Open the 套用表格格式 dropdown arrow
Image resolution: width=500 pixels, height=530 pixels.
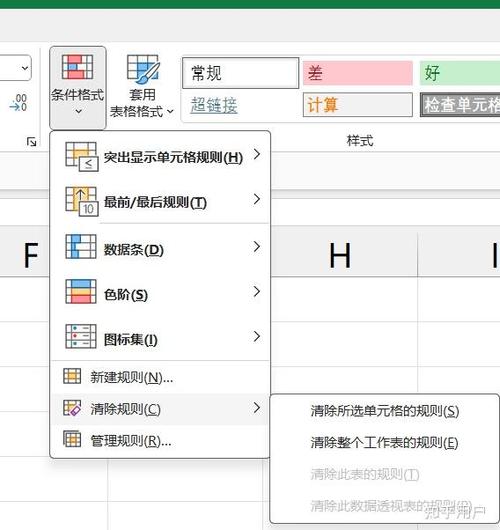point(170,111)
